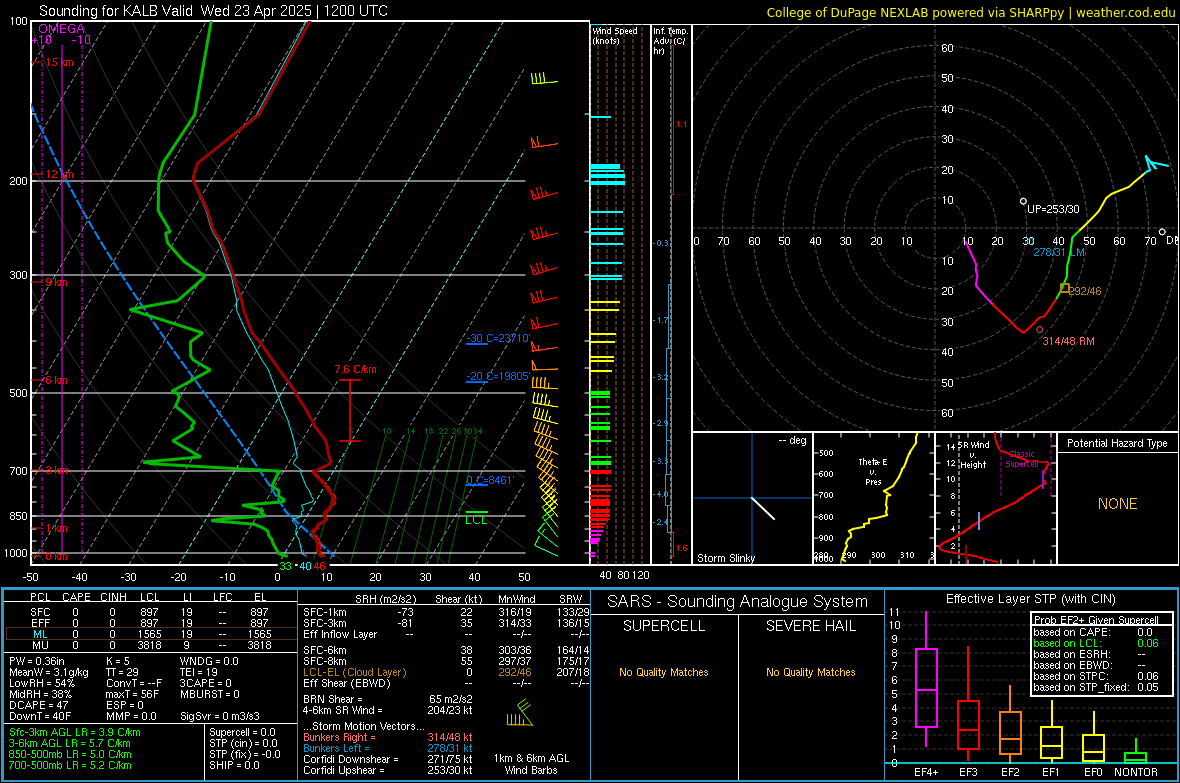
Task: Open the weather.cod.edu NEXLAB credit link
Action: coord(971,12)
